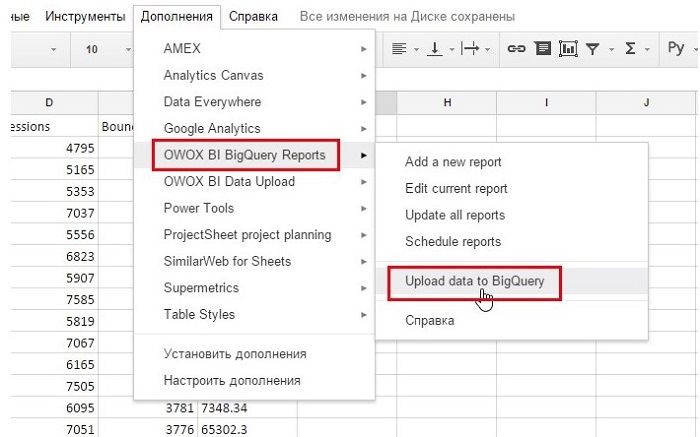
Task: Choose Установить дополнения
Action: tap(254, 354)
